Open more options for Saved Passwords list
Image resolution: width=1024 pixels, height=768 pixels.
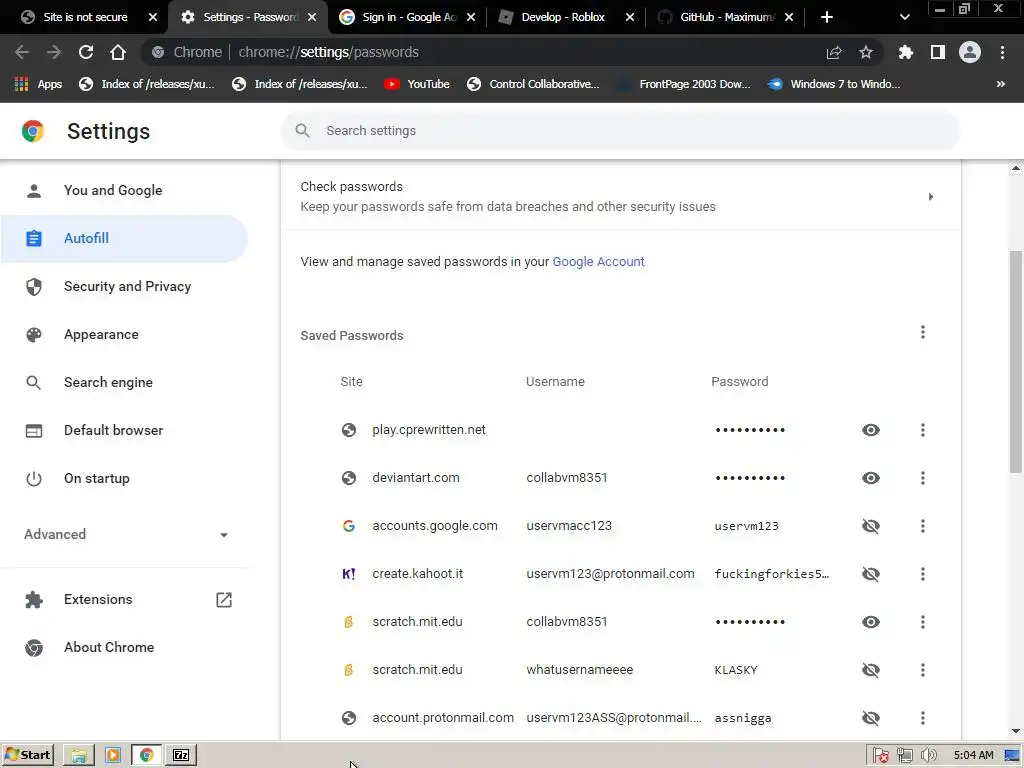pos(923,332)
